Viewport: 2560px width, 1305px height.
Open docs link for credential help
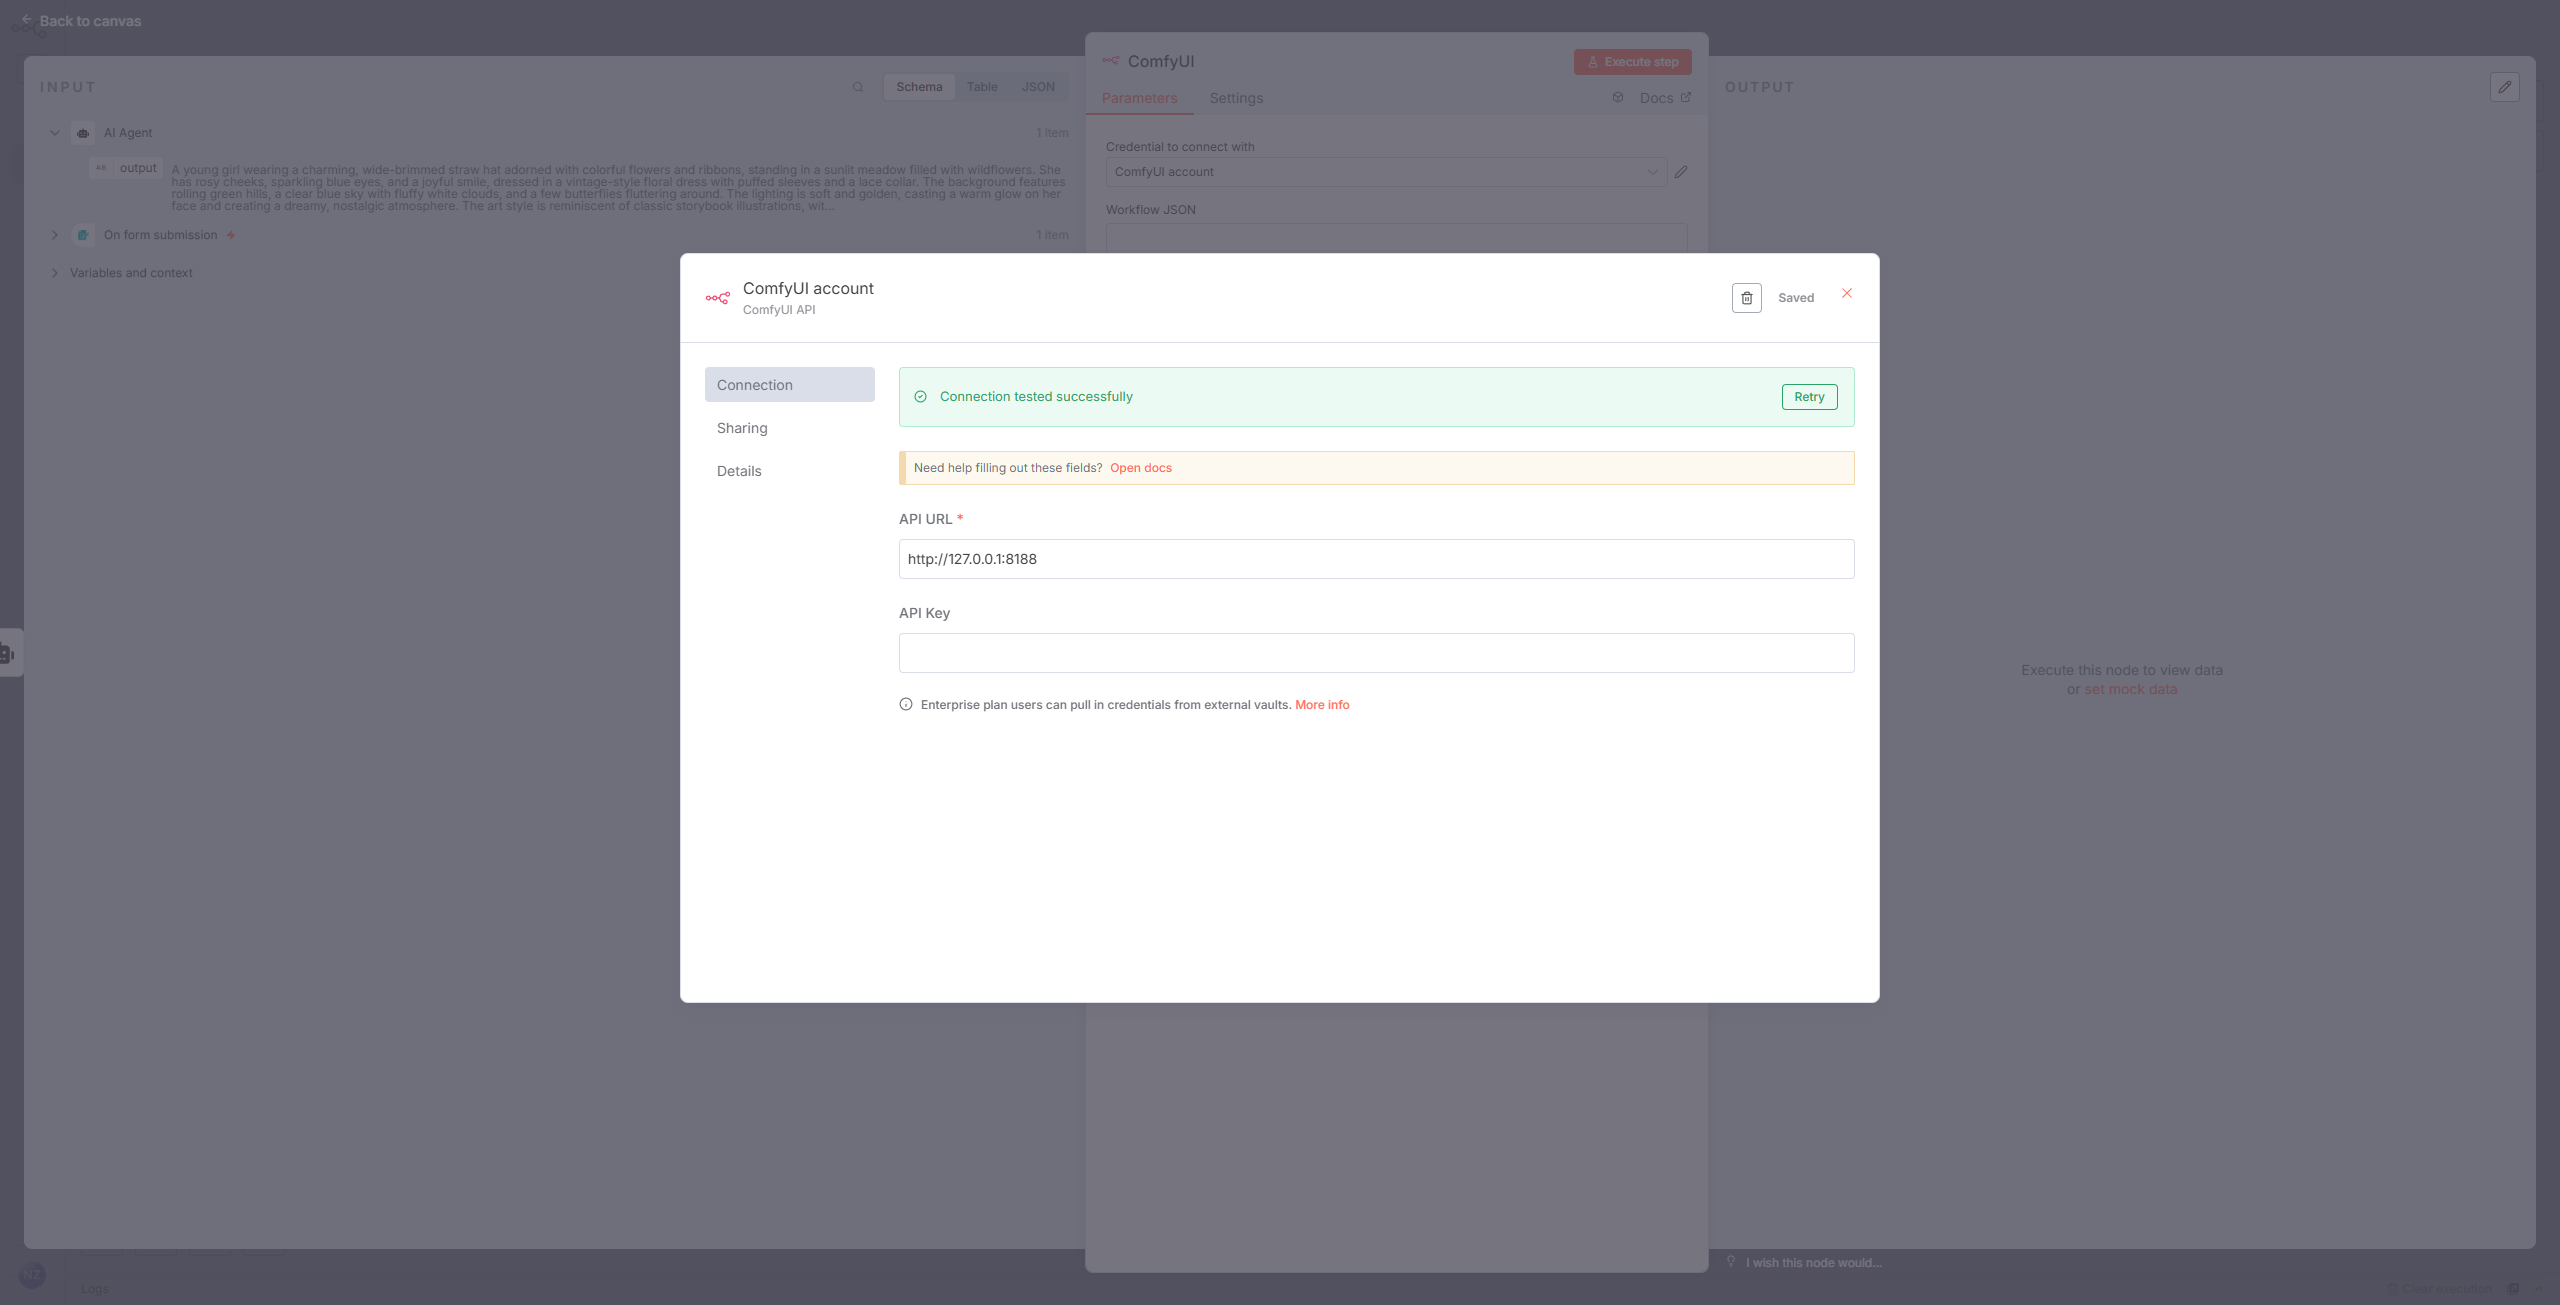(1140, 468)
